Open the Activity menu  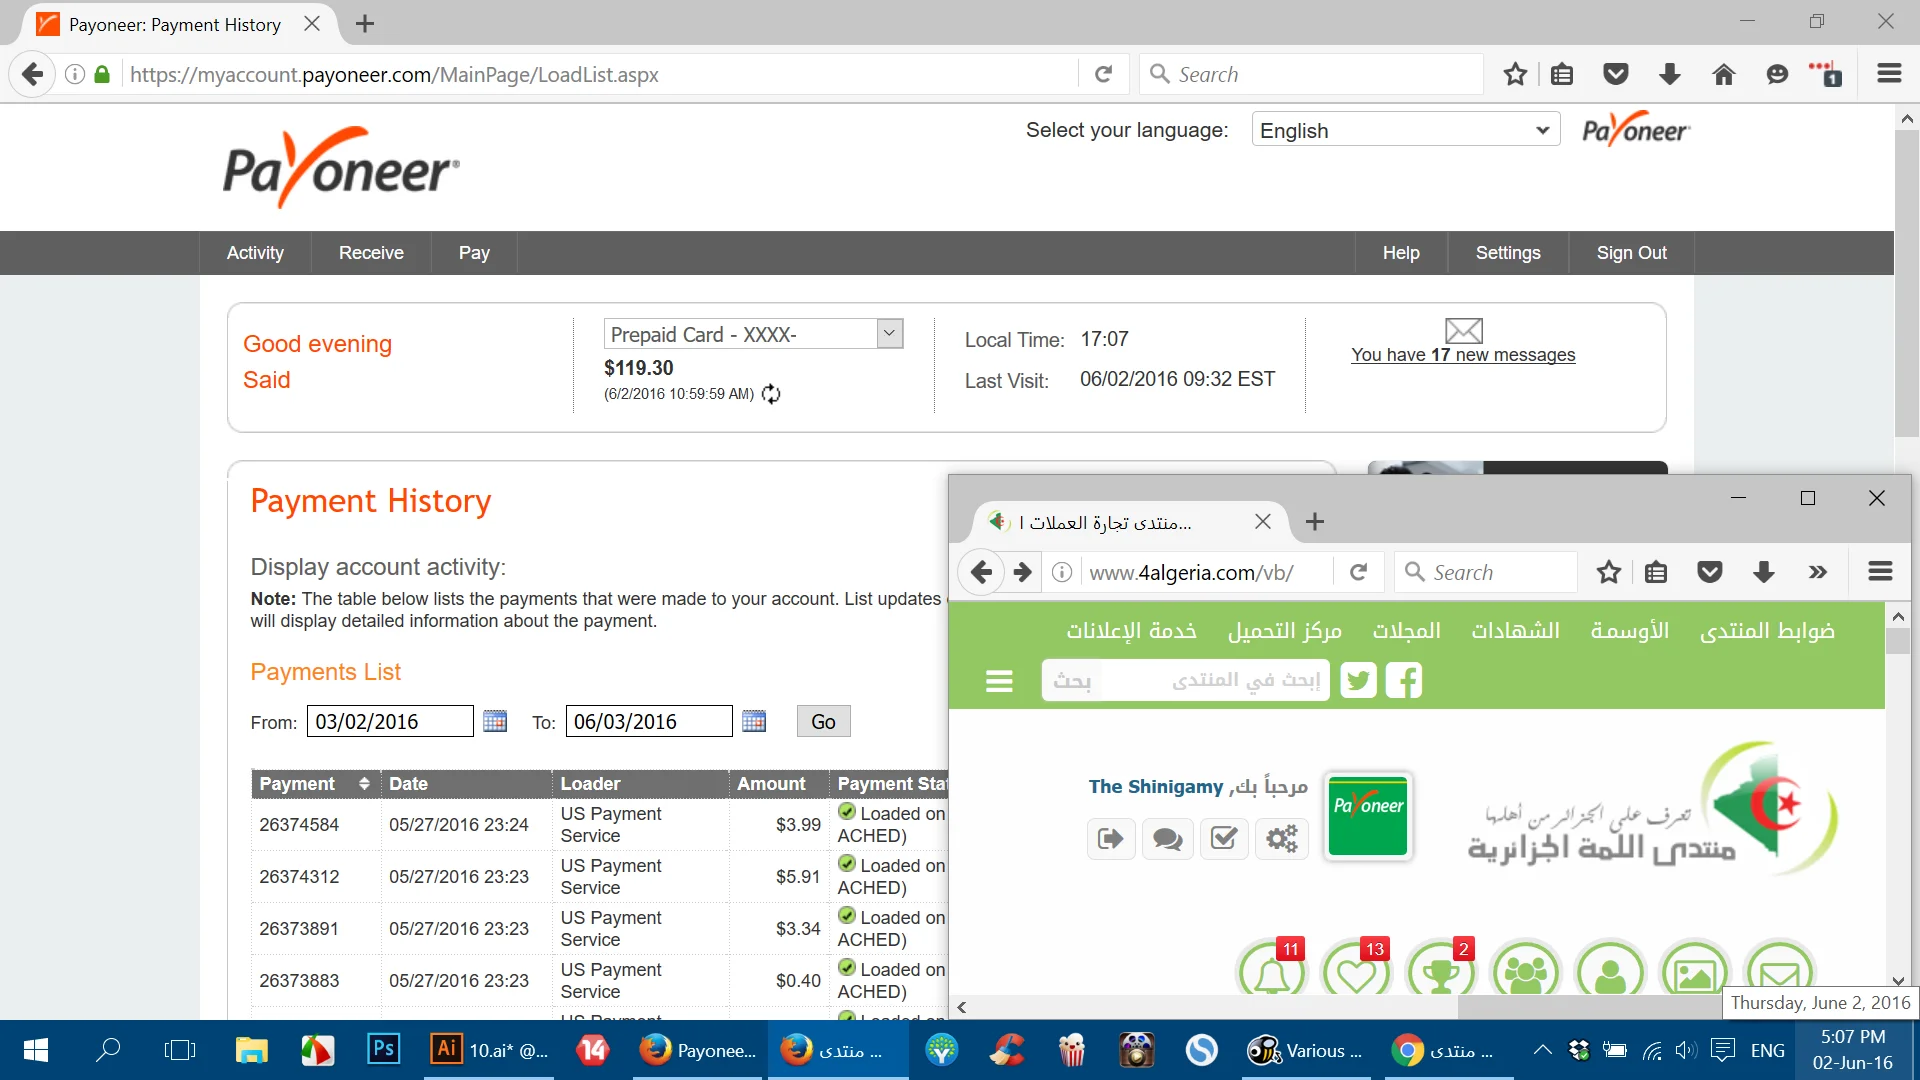[255, 253]
